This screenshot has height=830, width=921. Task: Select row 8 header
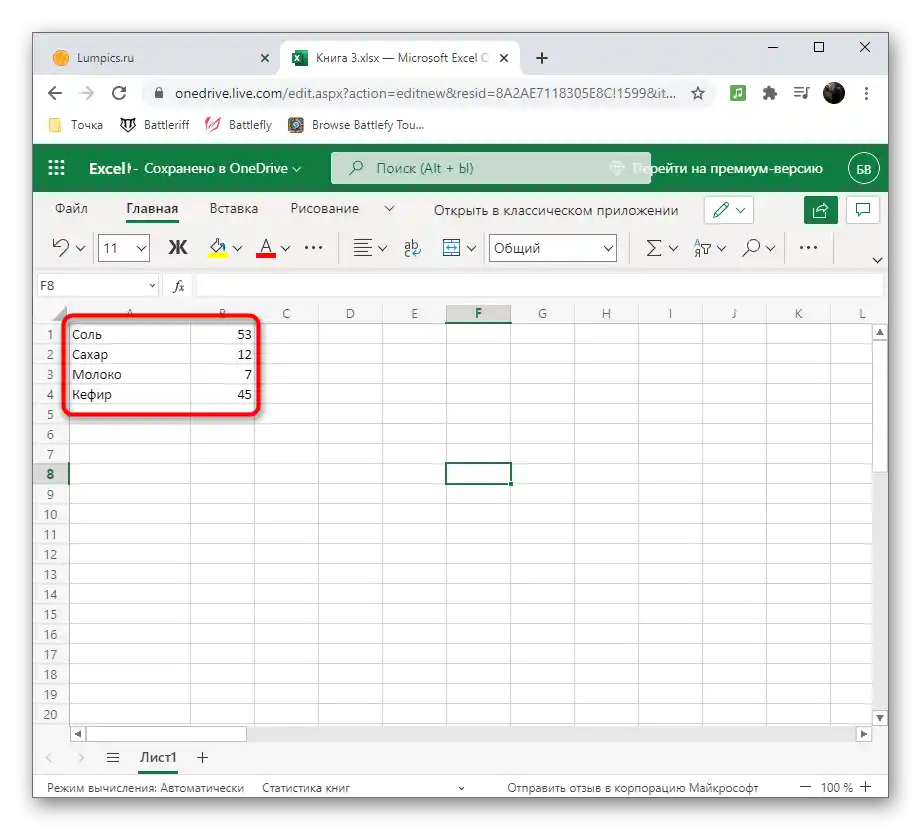(x=51, y=474)
